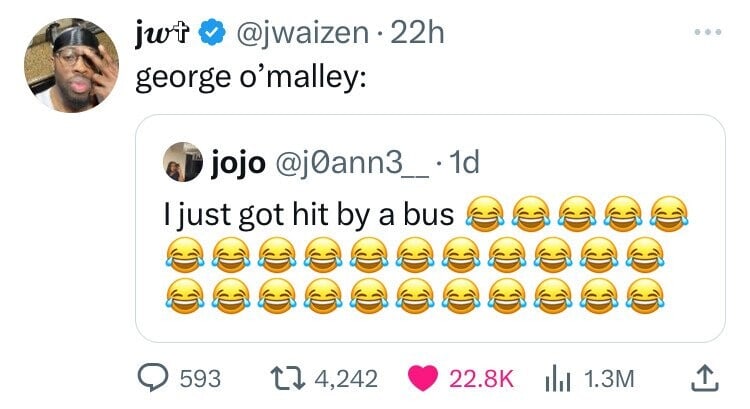Viewport: 750px width, 409px height.
Task: Click the jojo display name
Action: point(238,163)
